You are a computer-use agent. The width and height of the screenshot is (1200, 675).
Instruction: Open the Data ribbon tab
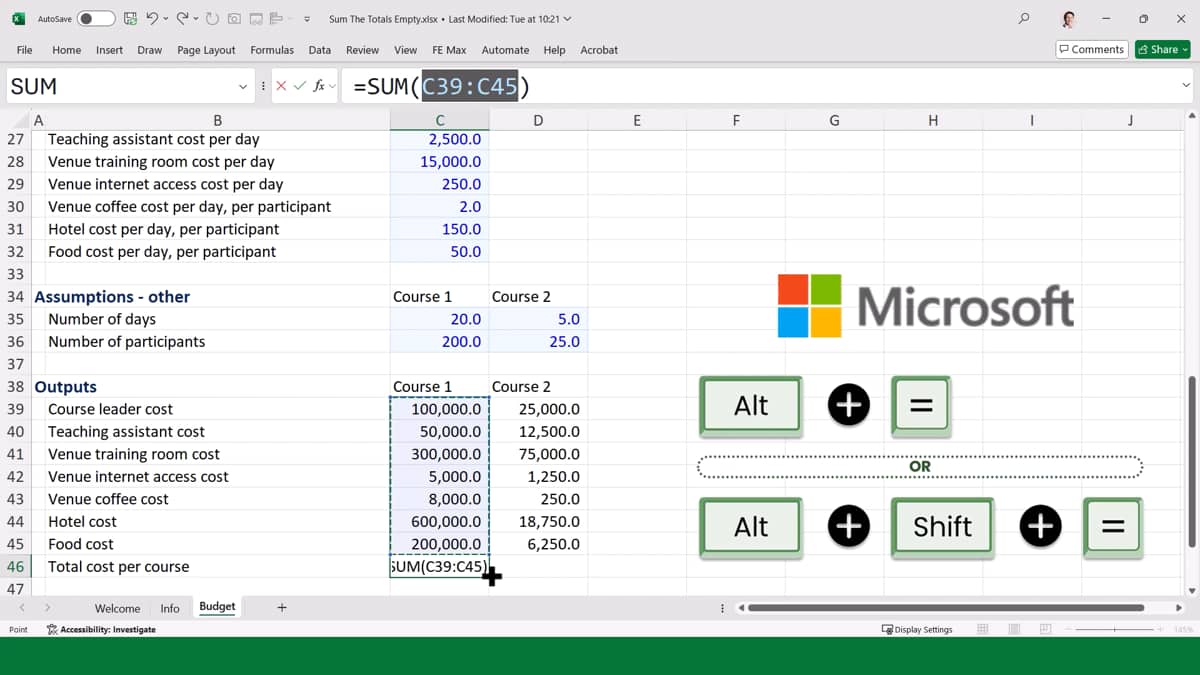pos(320,50)
